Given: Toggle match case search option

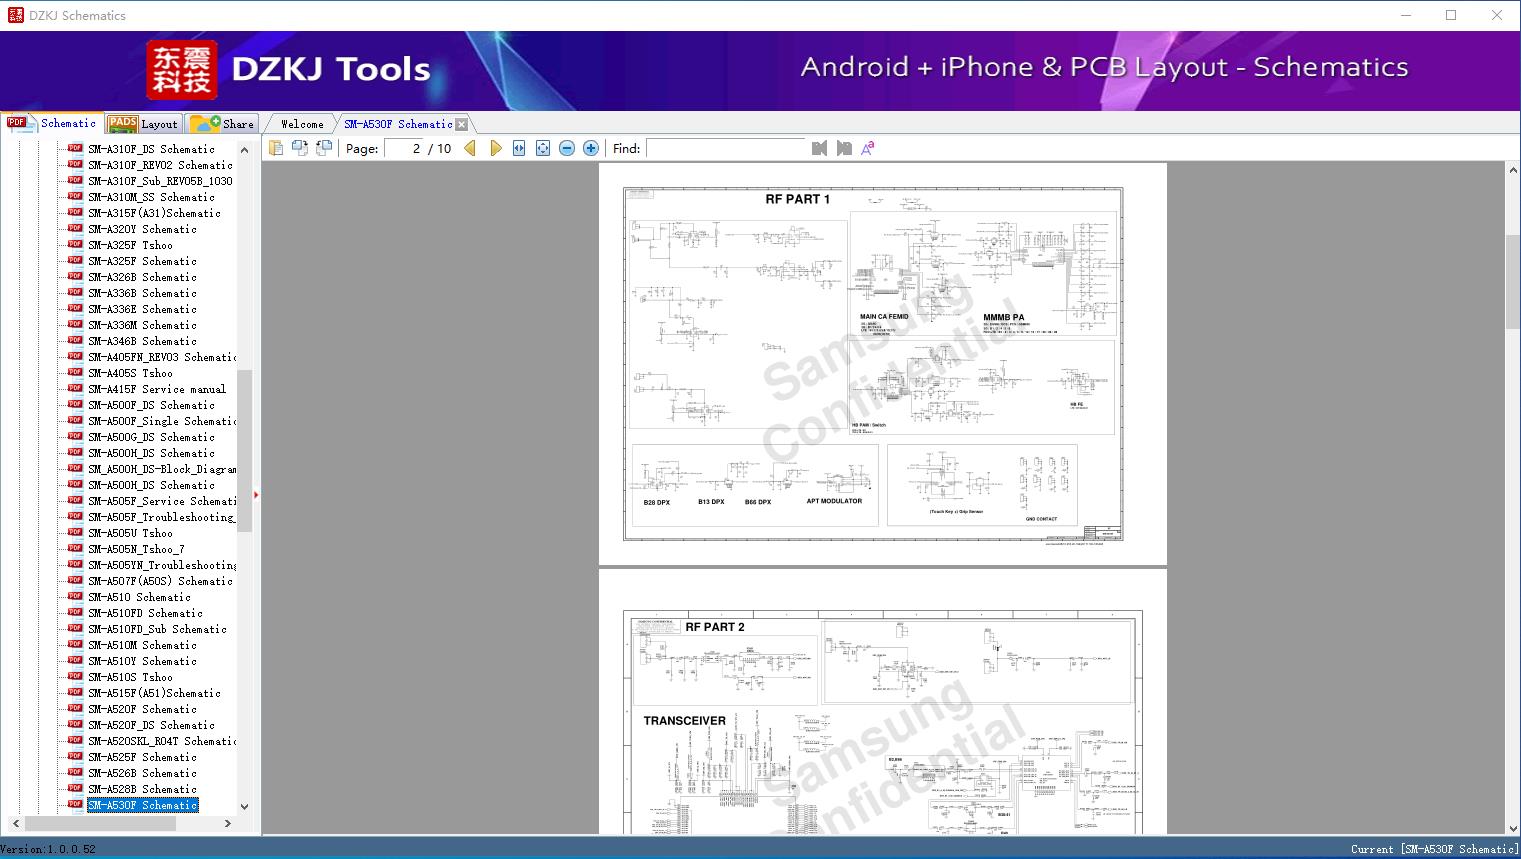Looking at the screenshot, I should tap(868, 148).
